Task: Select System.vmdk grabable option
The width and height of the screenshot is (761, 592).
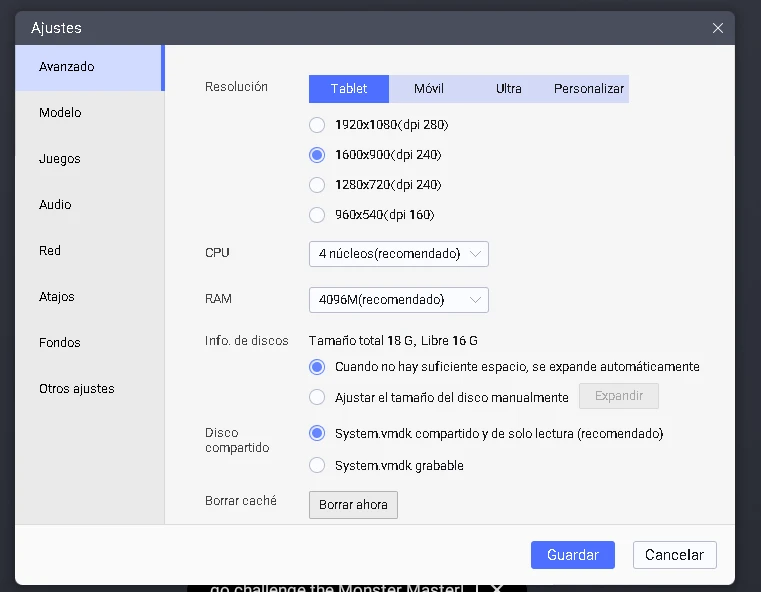Action: [x=317, y=465]
